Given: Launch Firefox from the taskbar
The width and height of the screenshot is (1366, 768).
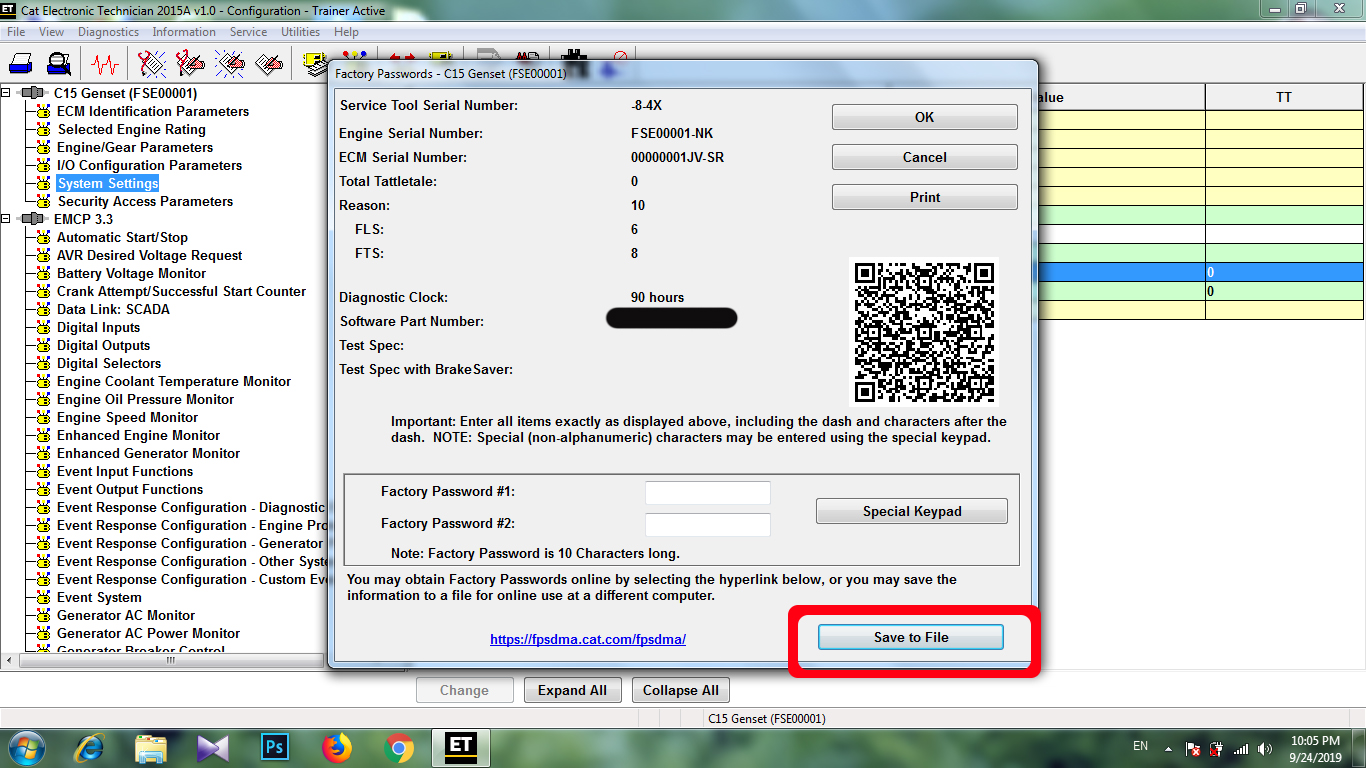Looking at the screenshot, I should 337,747.
